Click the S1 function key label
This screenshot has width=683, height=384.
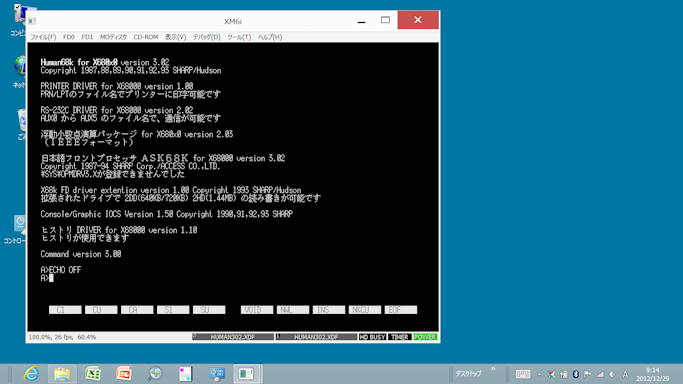point(173,310)
